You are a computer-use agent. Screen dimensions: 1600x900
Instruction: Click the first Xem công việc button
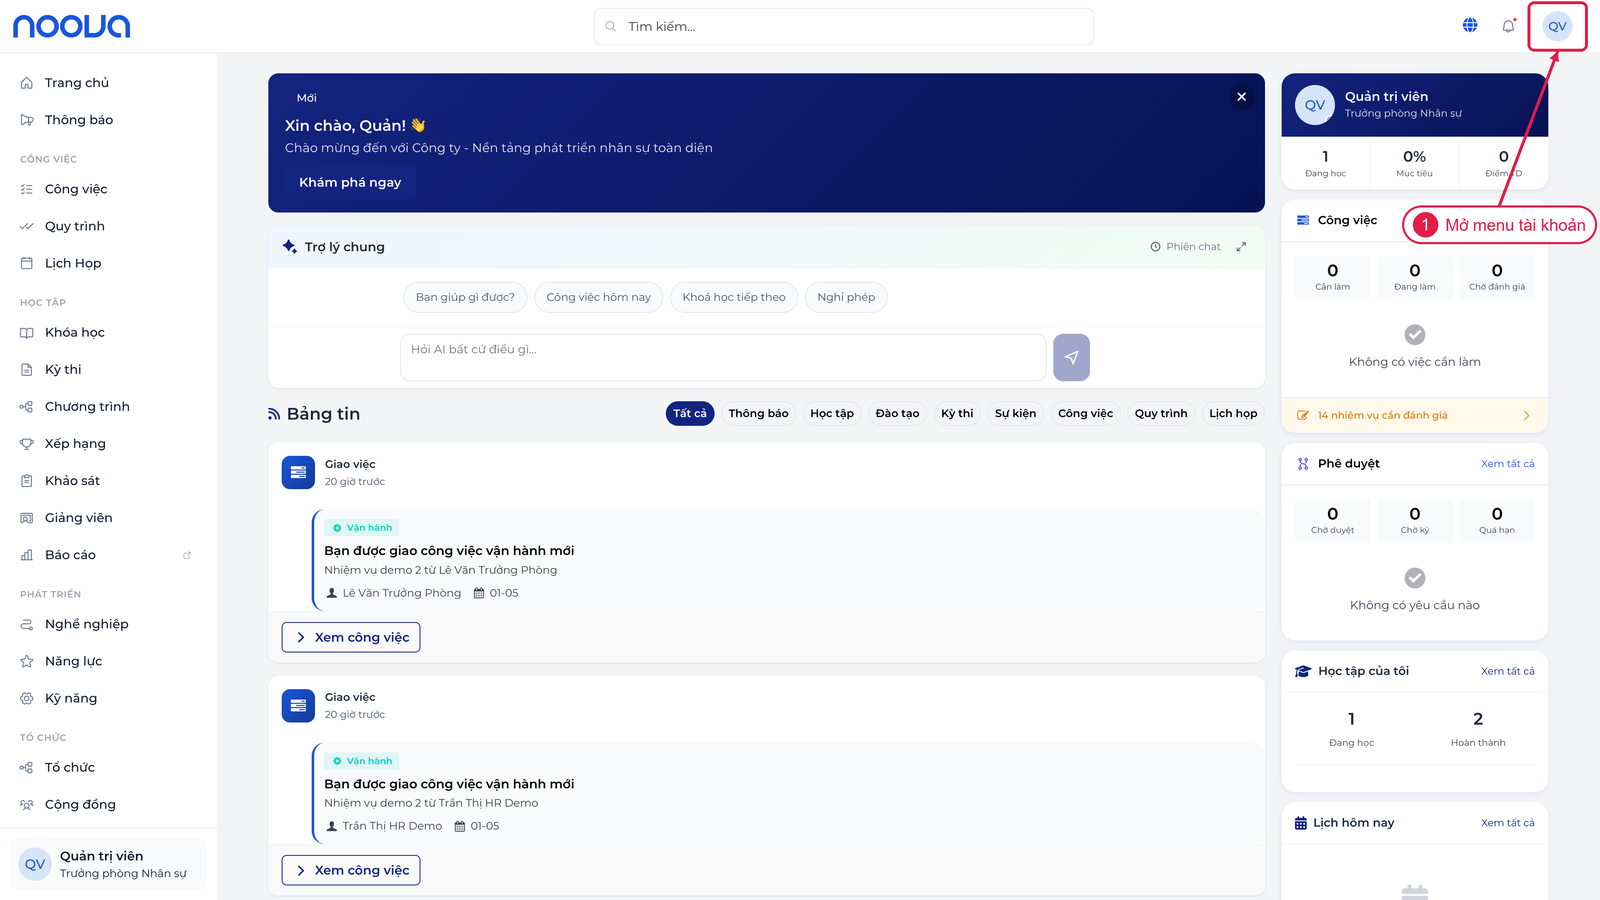(351, 637)
